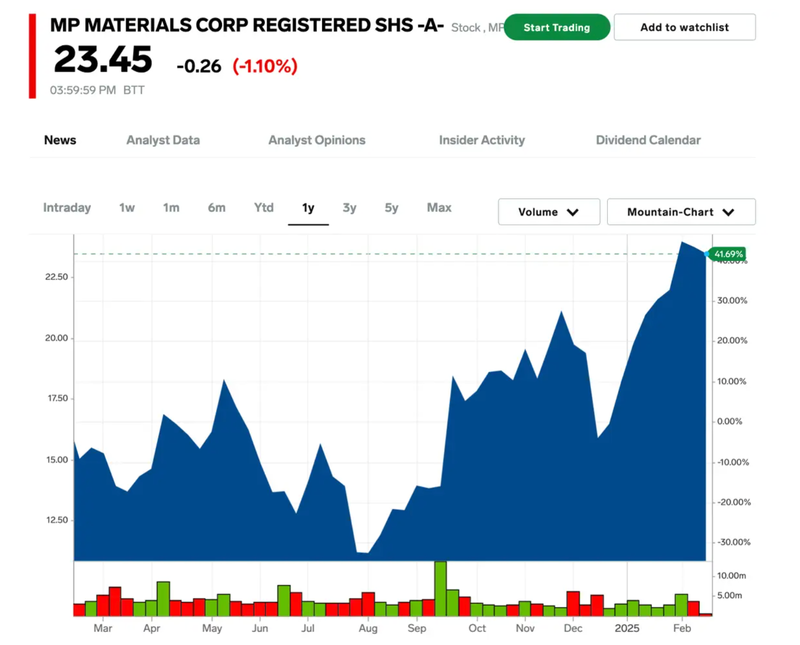Select the Intraday time range
800x645 pixels.
[x=67, y=208]
